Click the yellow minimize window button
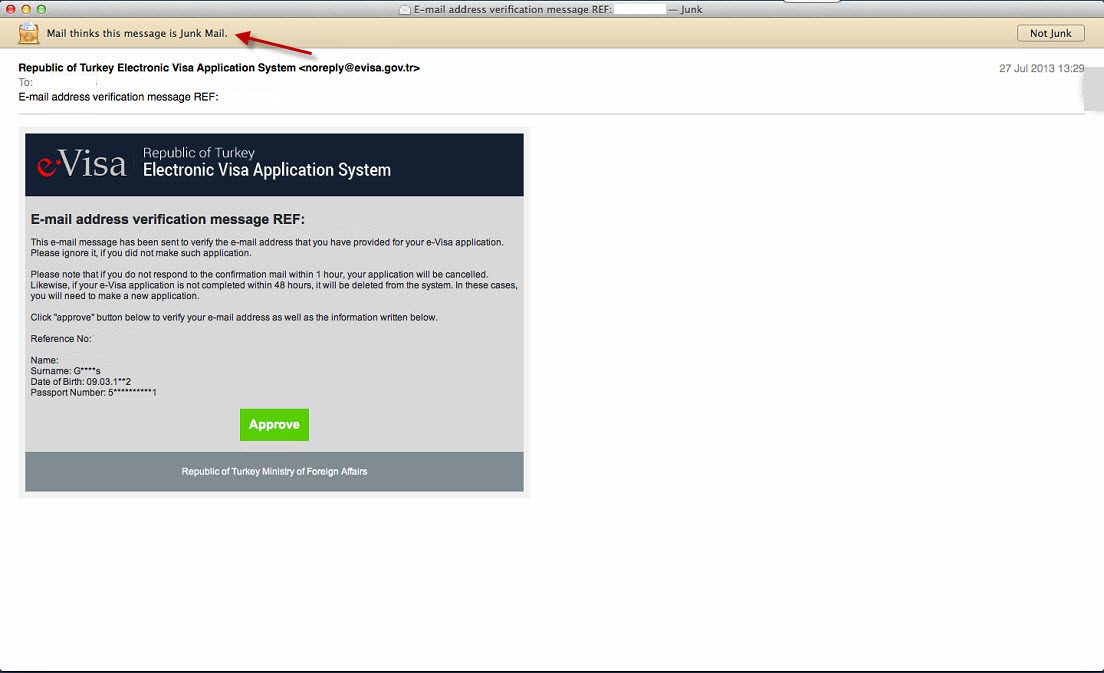 point(26,9)
